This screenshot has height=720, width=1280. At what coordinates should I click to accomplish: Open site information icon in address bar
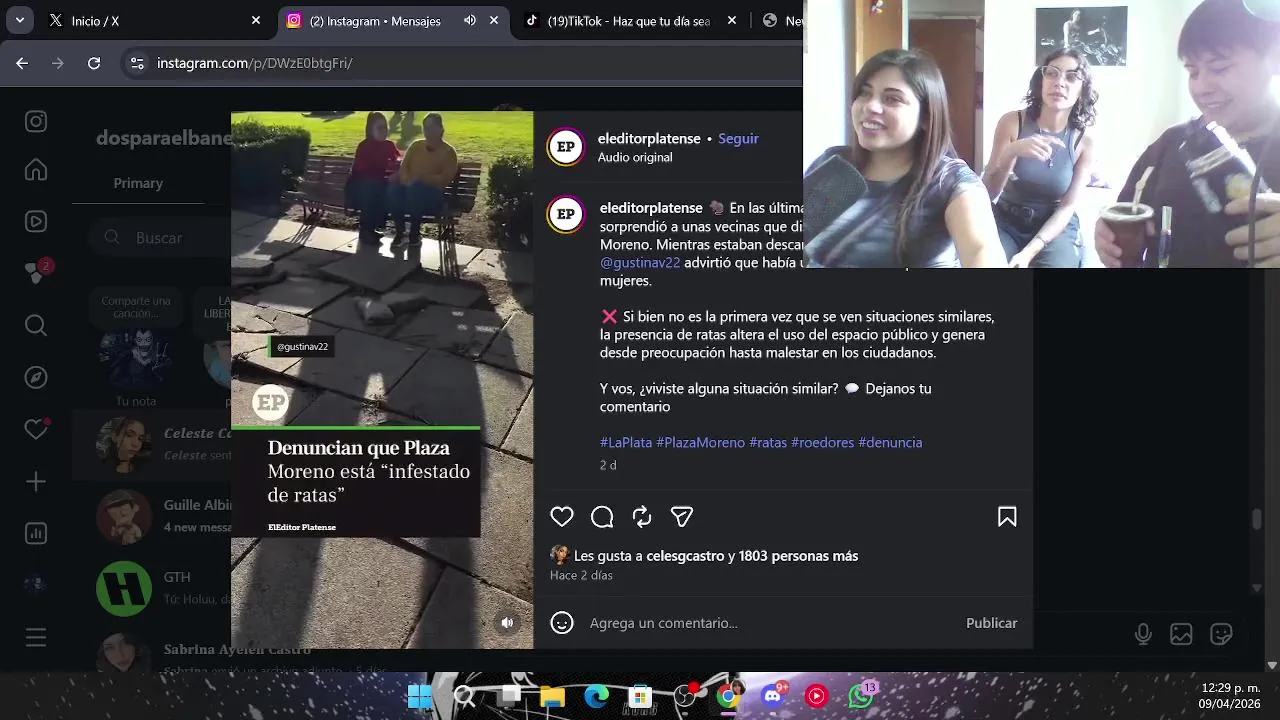tap(137, 63)
